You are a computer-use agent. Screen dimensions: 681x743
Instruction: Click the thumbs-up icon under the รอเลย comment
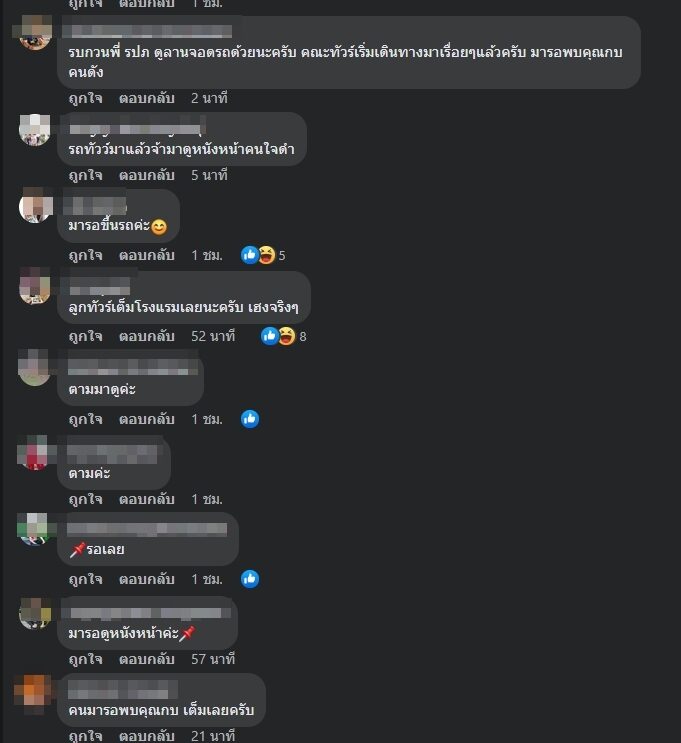(250, 579)
